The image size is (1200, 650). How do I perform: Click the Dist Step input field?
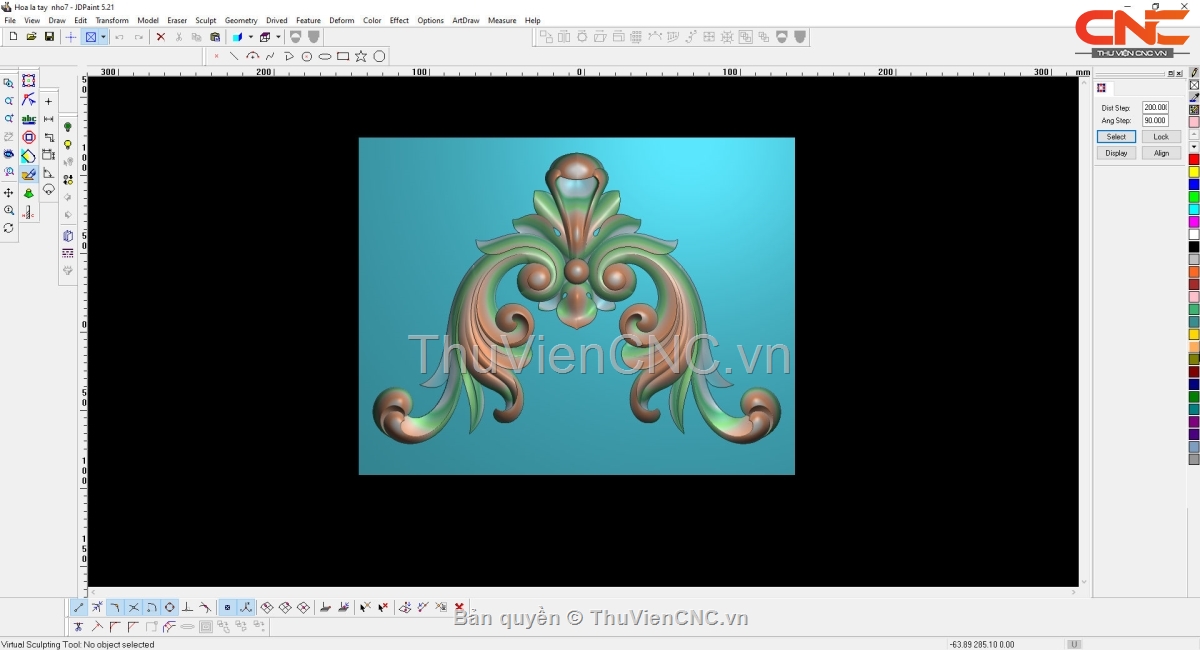tap(1155, 107)
